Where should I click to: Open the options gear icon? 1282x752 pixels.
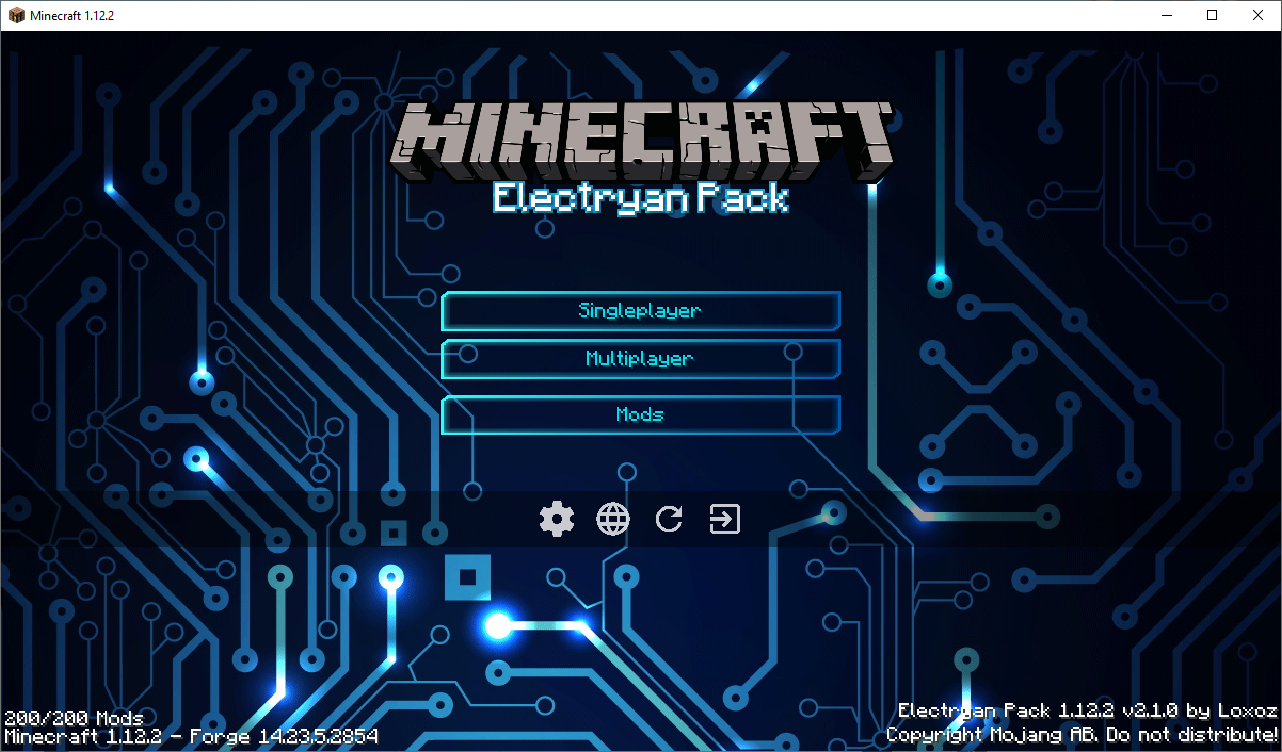(x=557, y=519)
